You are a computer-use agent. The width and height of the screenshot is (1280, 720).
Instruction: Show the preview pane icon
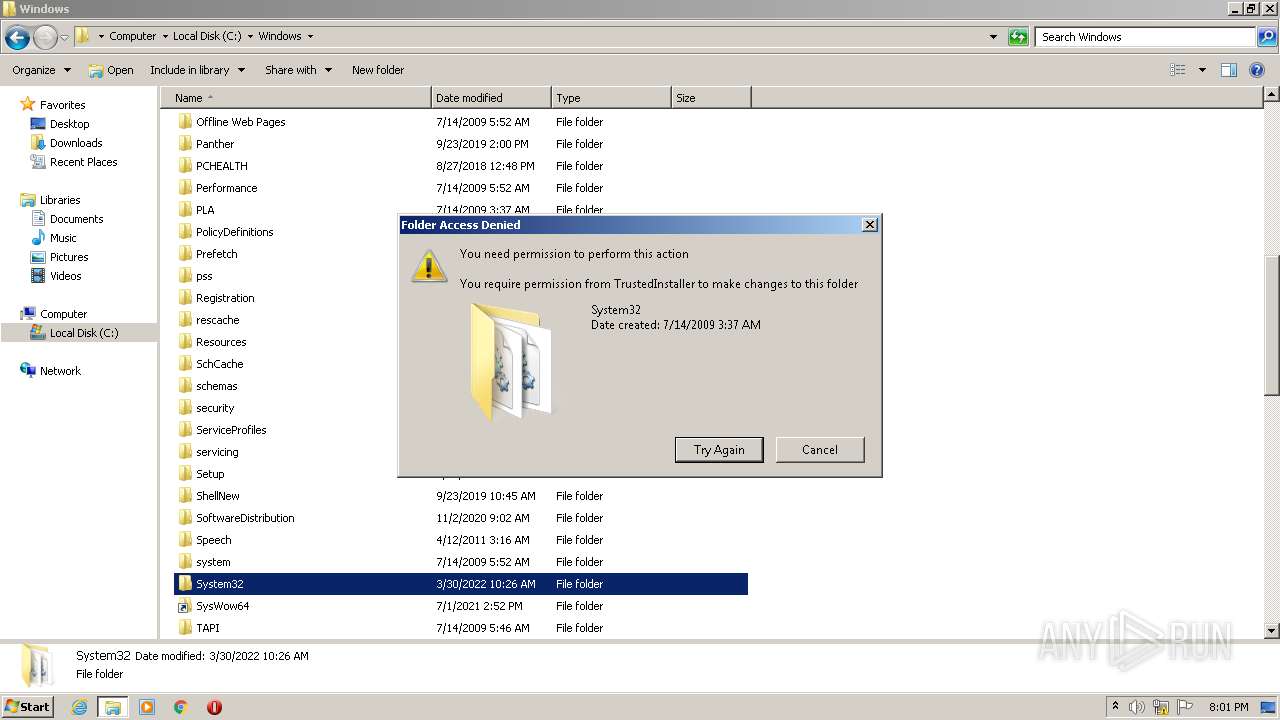(1229, 70)
